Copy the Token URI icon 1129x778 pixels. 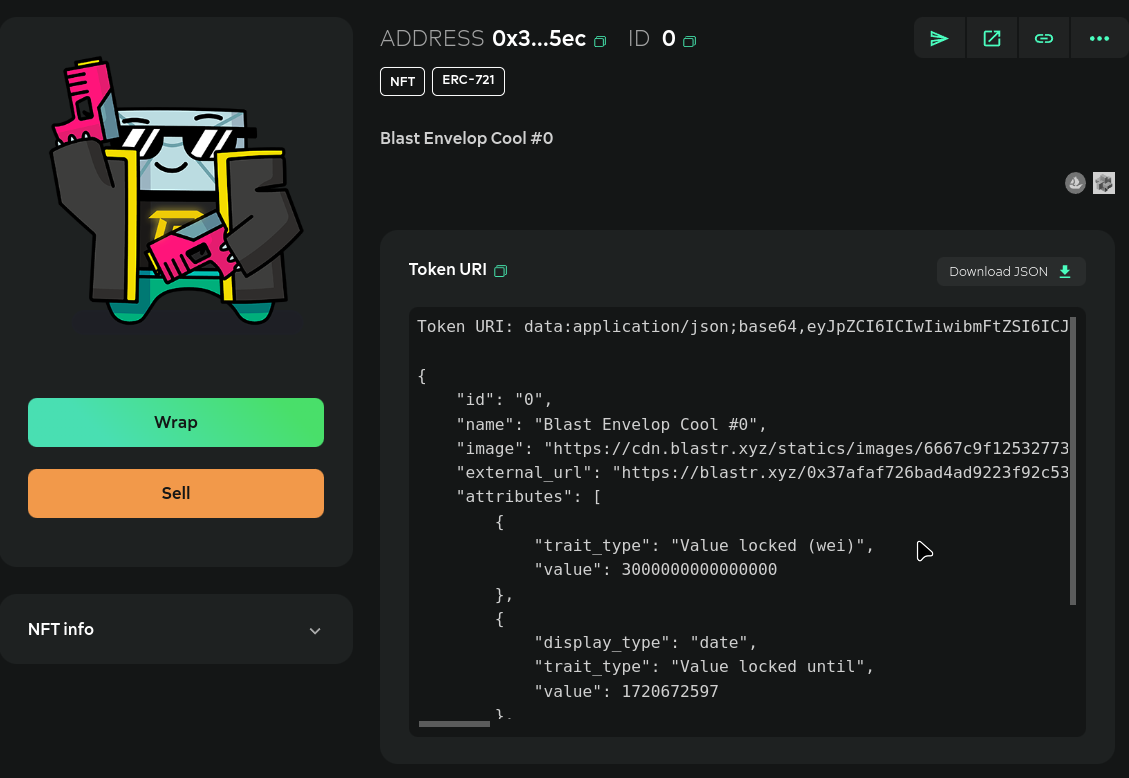point(500,271)
